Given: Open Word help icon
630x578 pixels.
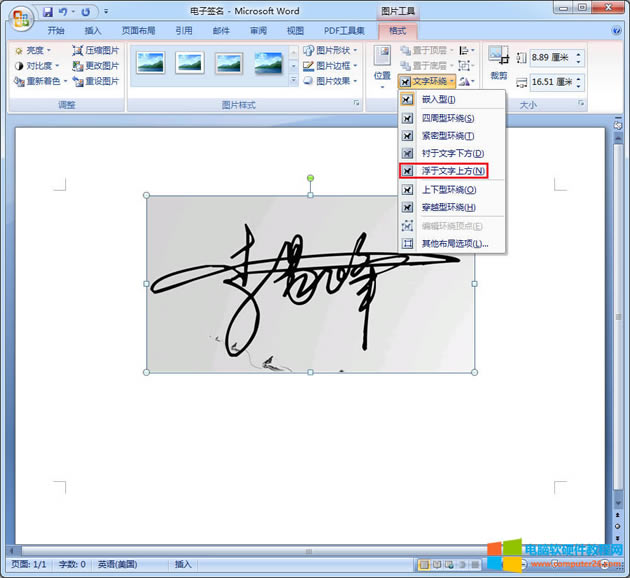Looking at the screenshot, I should pos(616,31).
